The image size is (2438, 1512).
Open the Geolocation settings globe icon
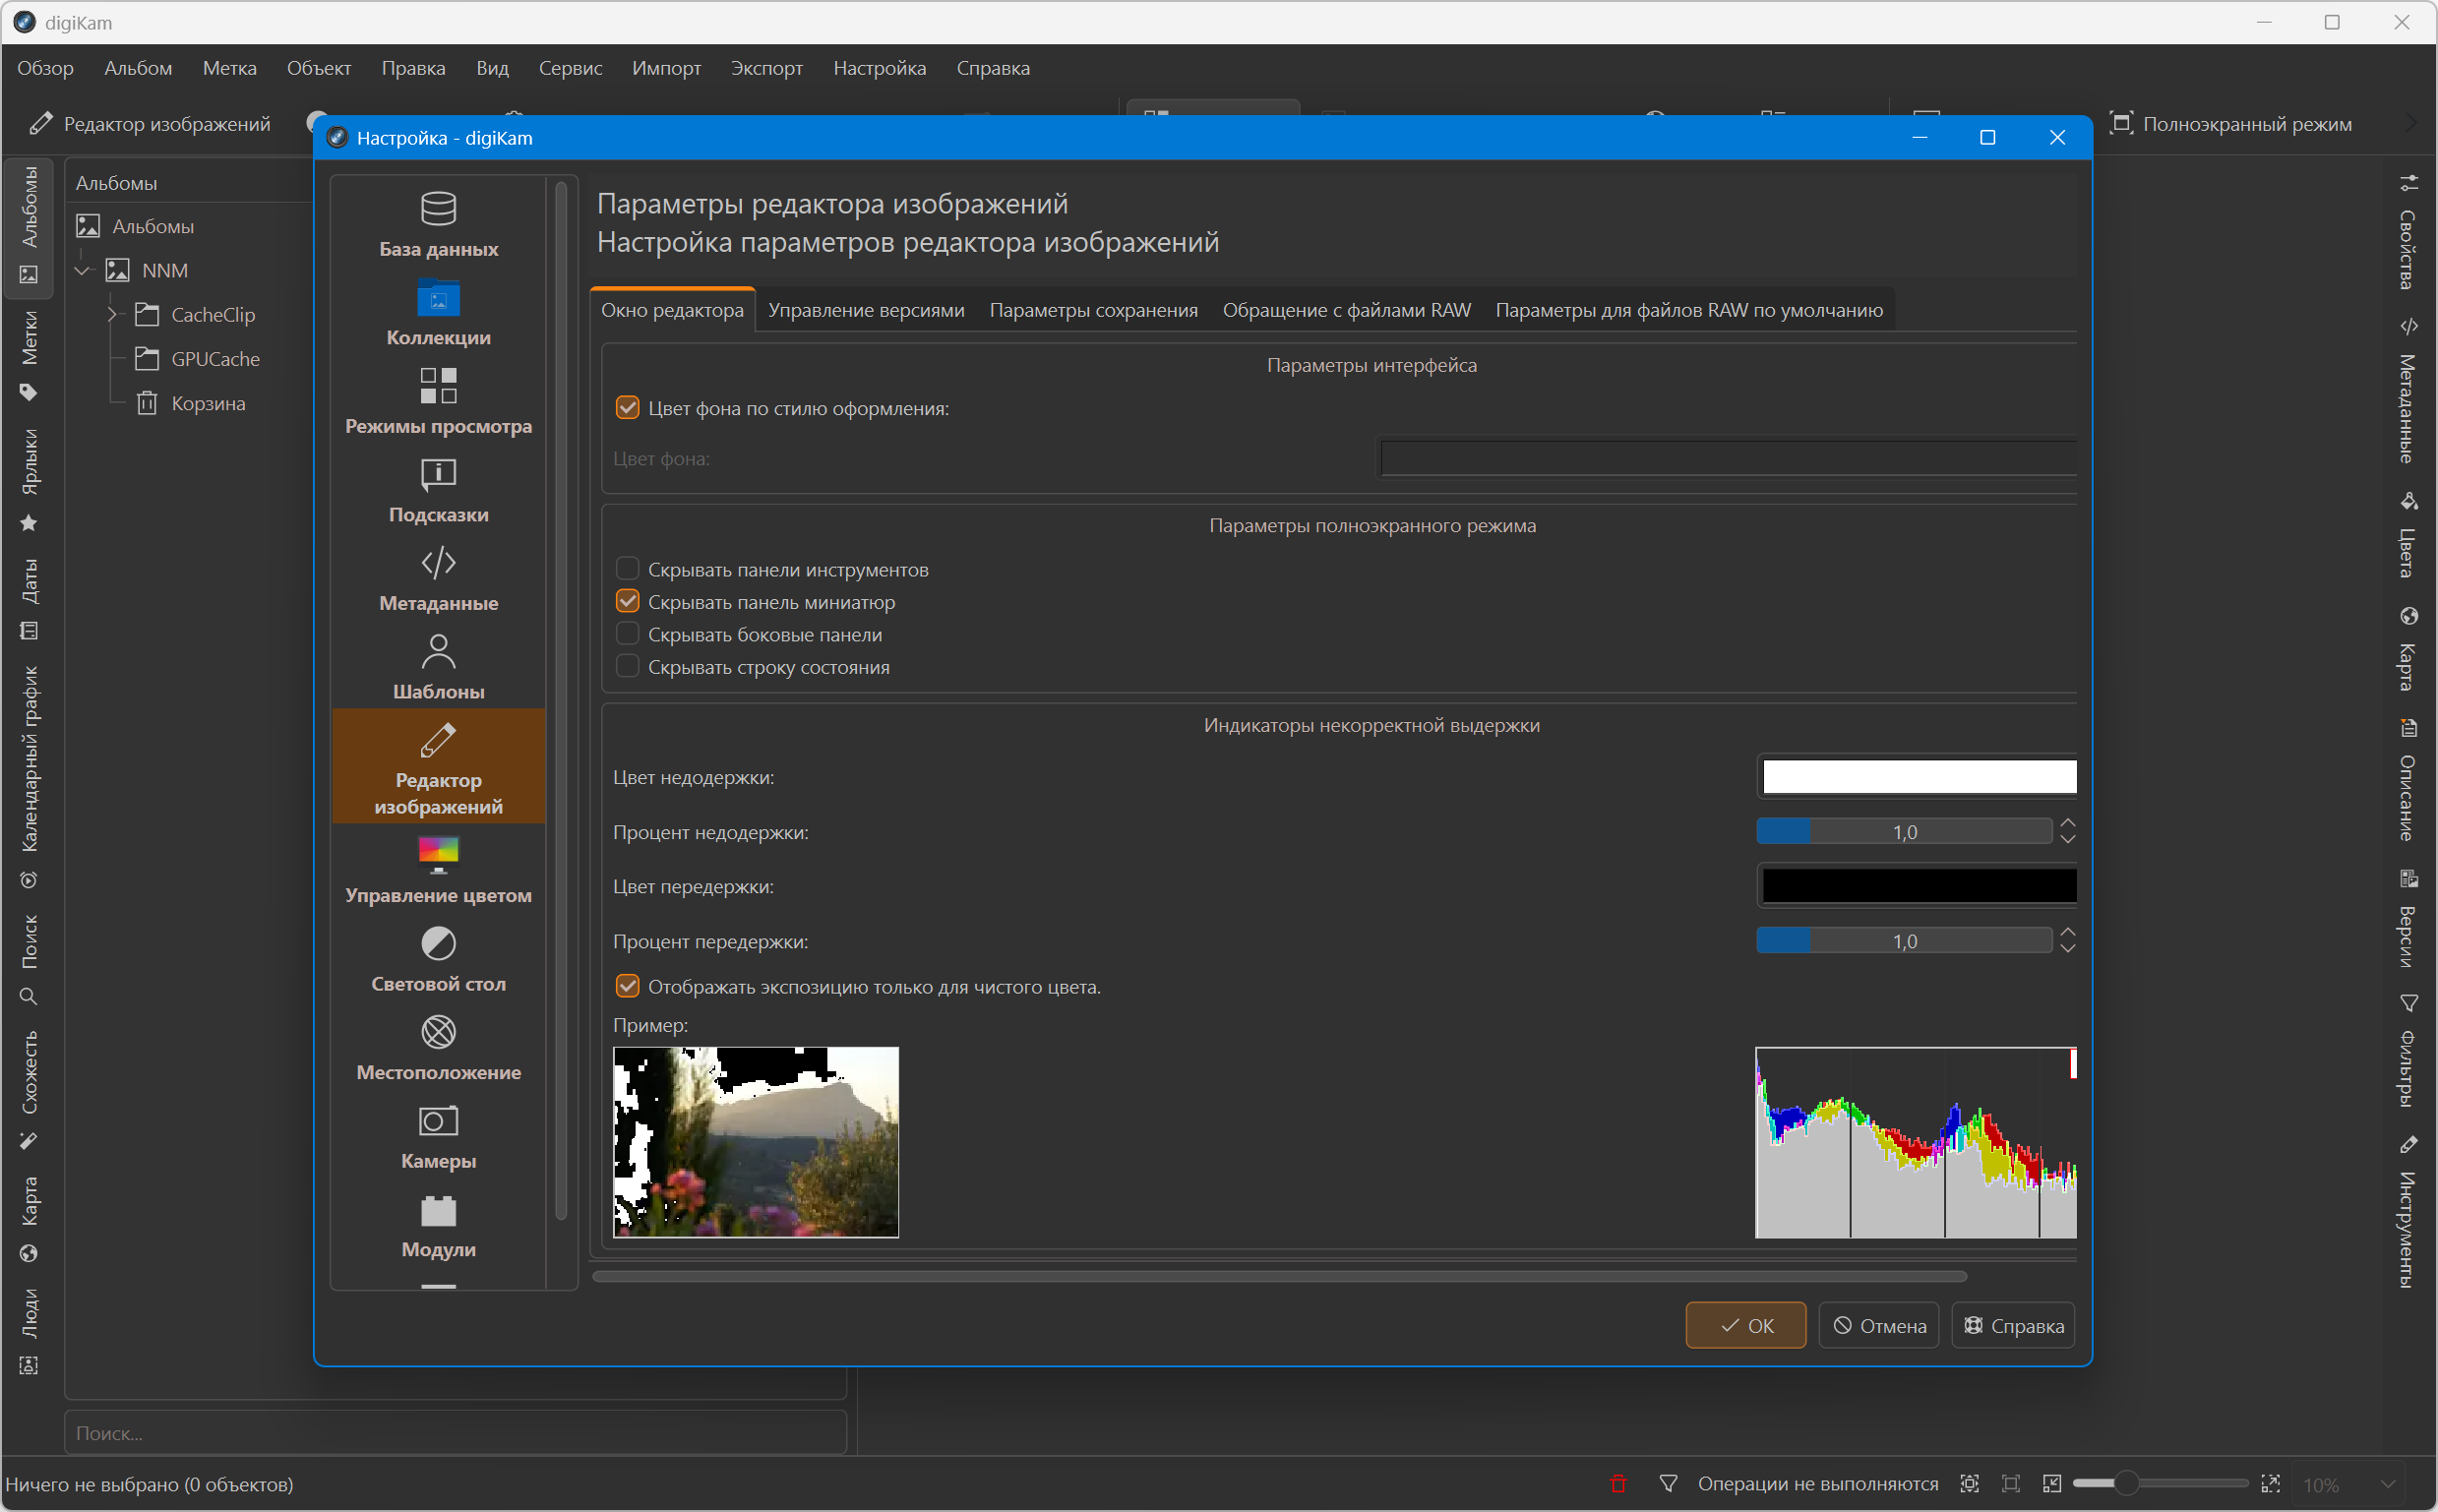point(438,1032)
